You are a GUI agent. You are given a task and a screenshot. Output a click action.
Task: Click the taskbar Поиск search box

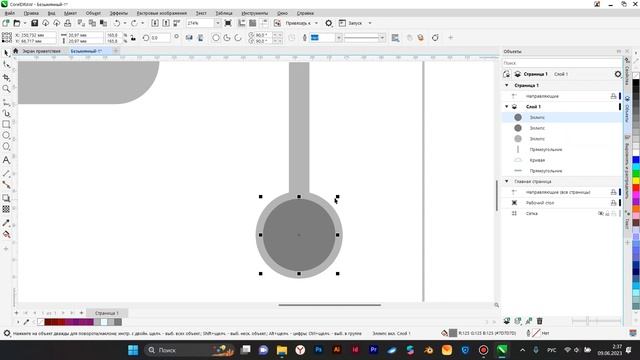pyautogui.click(x=190, y=350)
